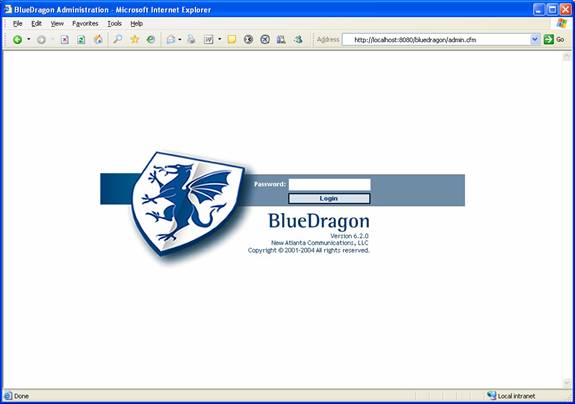Open the Edit icon dropdown arrow
This screenshot has height=404, width=575.
coord(220,39)
